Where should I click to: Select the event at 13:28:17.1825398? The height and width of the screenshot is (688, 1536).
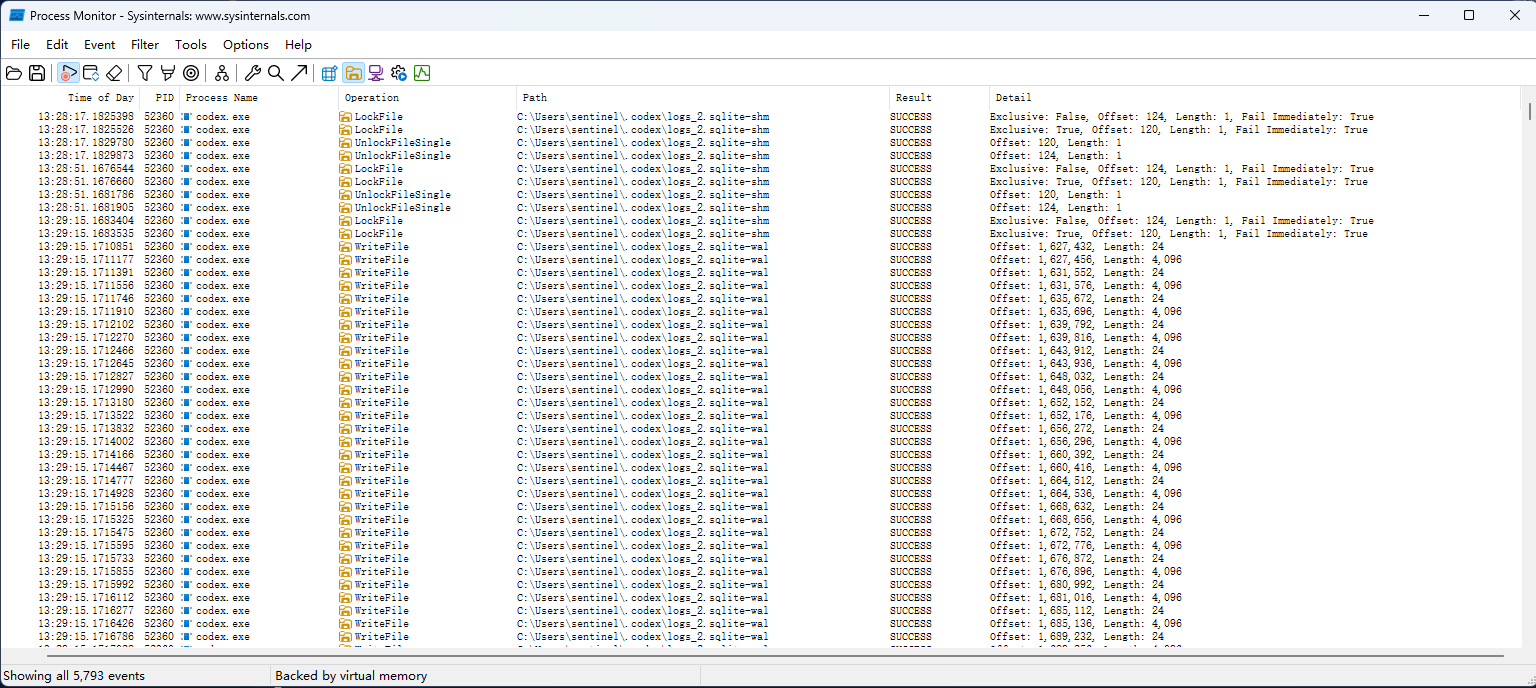point(760,117)
